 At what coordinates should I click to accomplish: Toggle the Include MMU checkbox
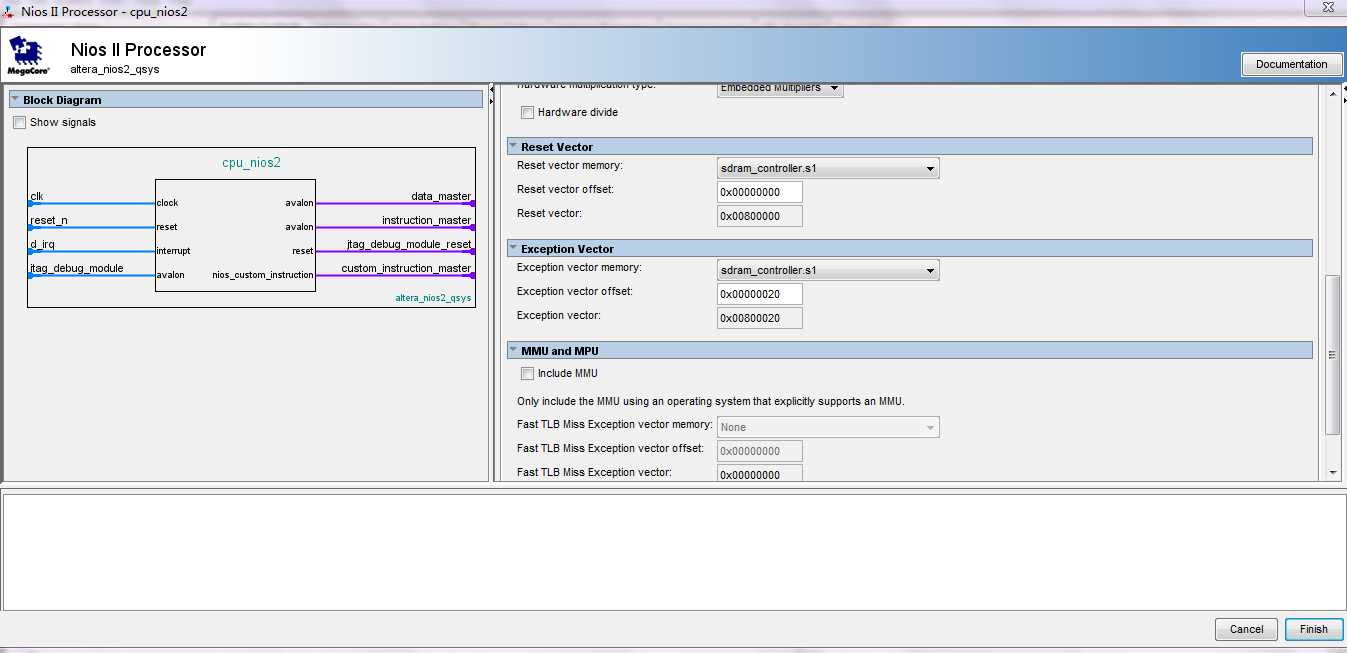[527, 373]
